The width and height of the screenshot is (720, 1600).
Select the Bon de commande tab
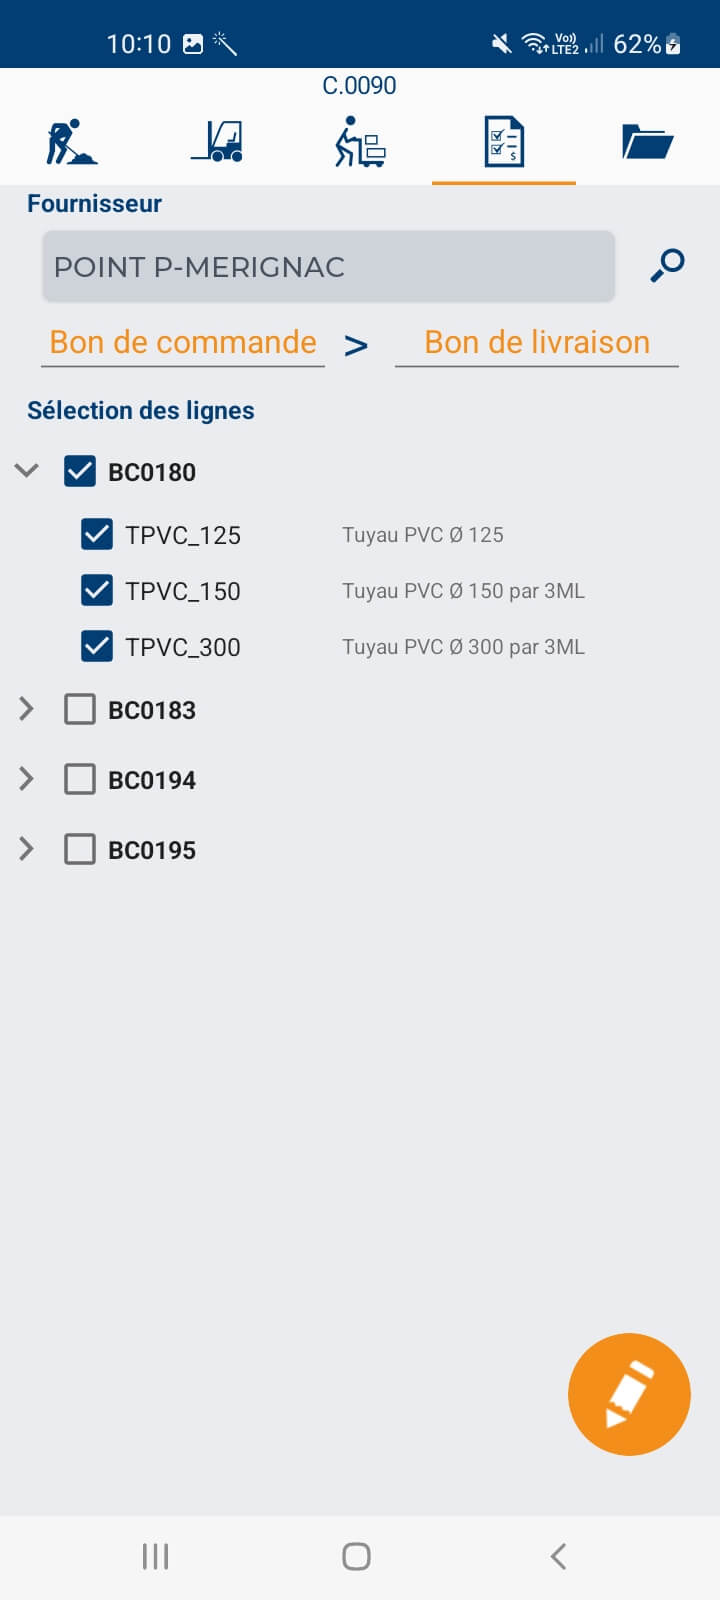183,343
